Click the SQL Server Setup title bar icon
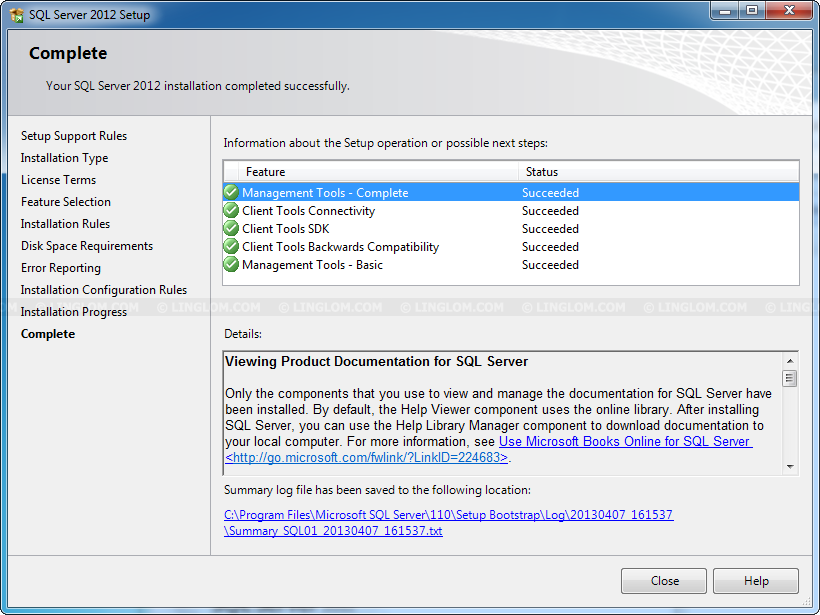Screen dimensions: 820x615 (x=16, y=15)
